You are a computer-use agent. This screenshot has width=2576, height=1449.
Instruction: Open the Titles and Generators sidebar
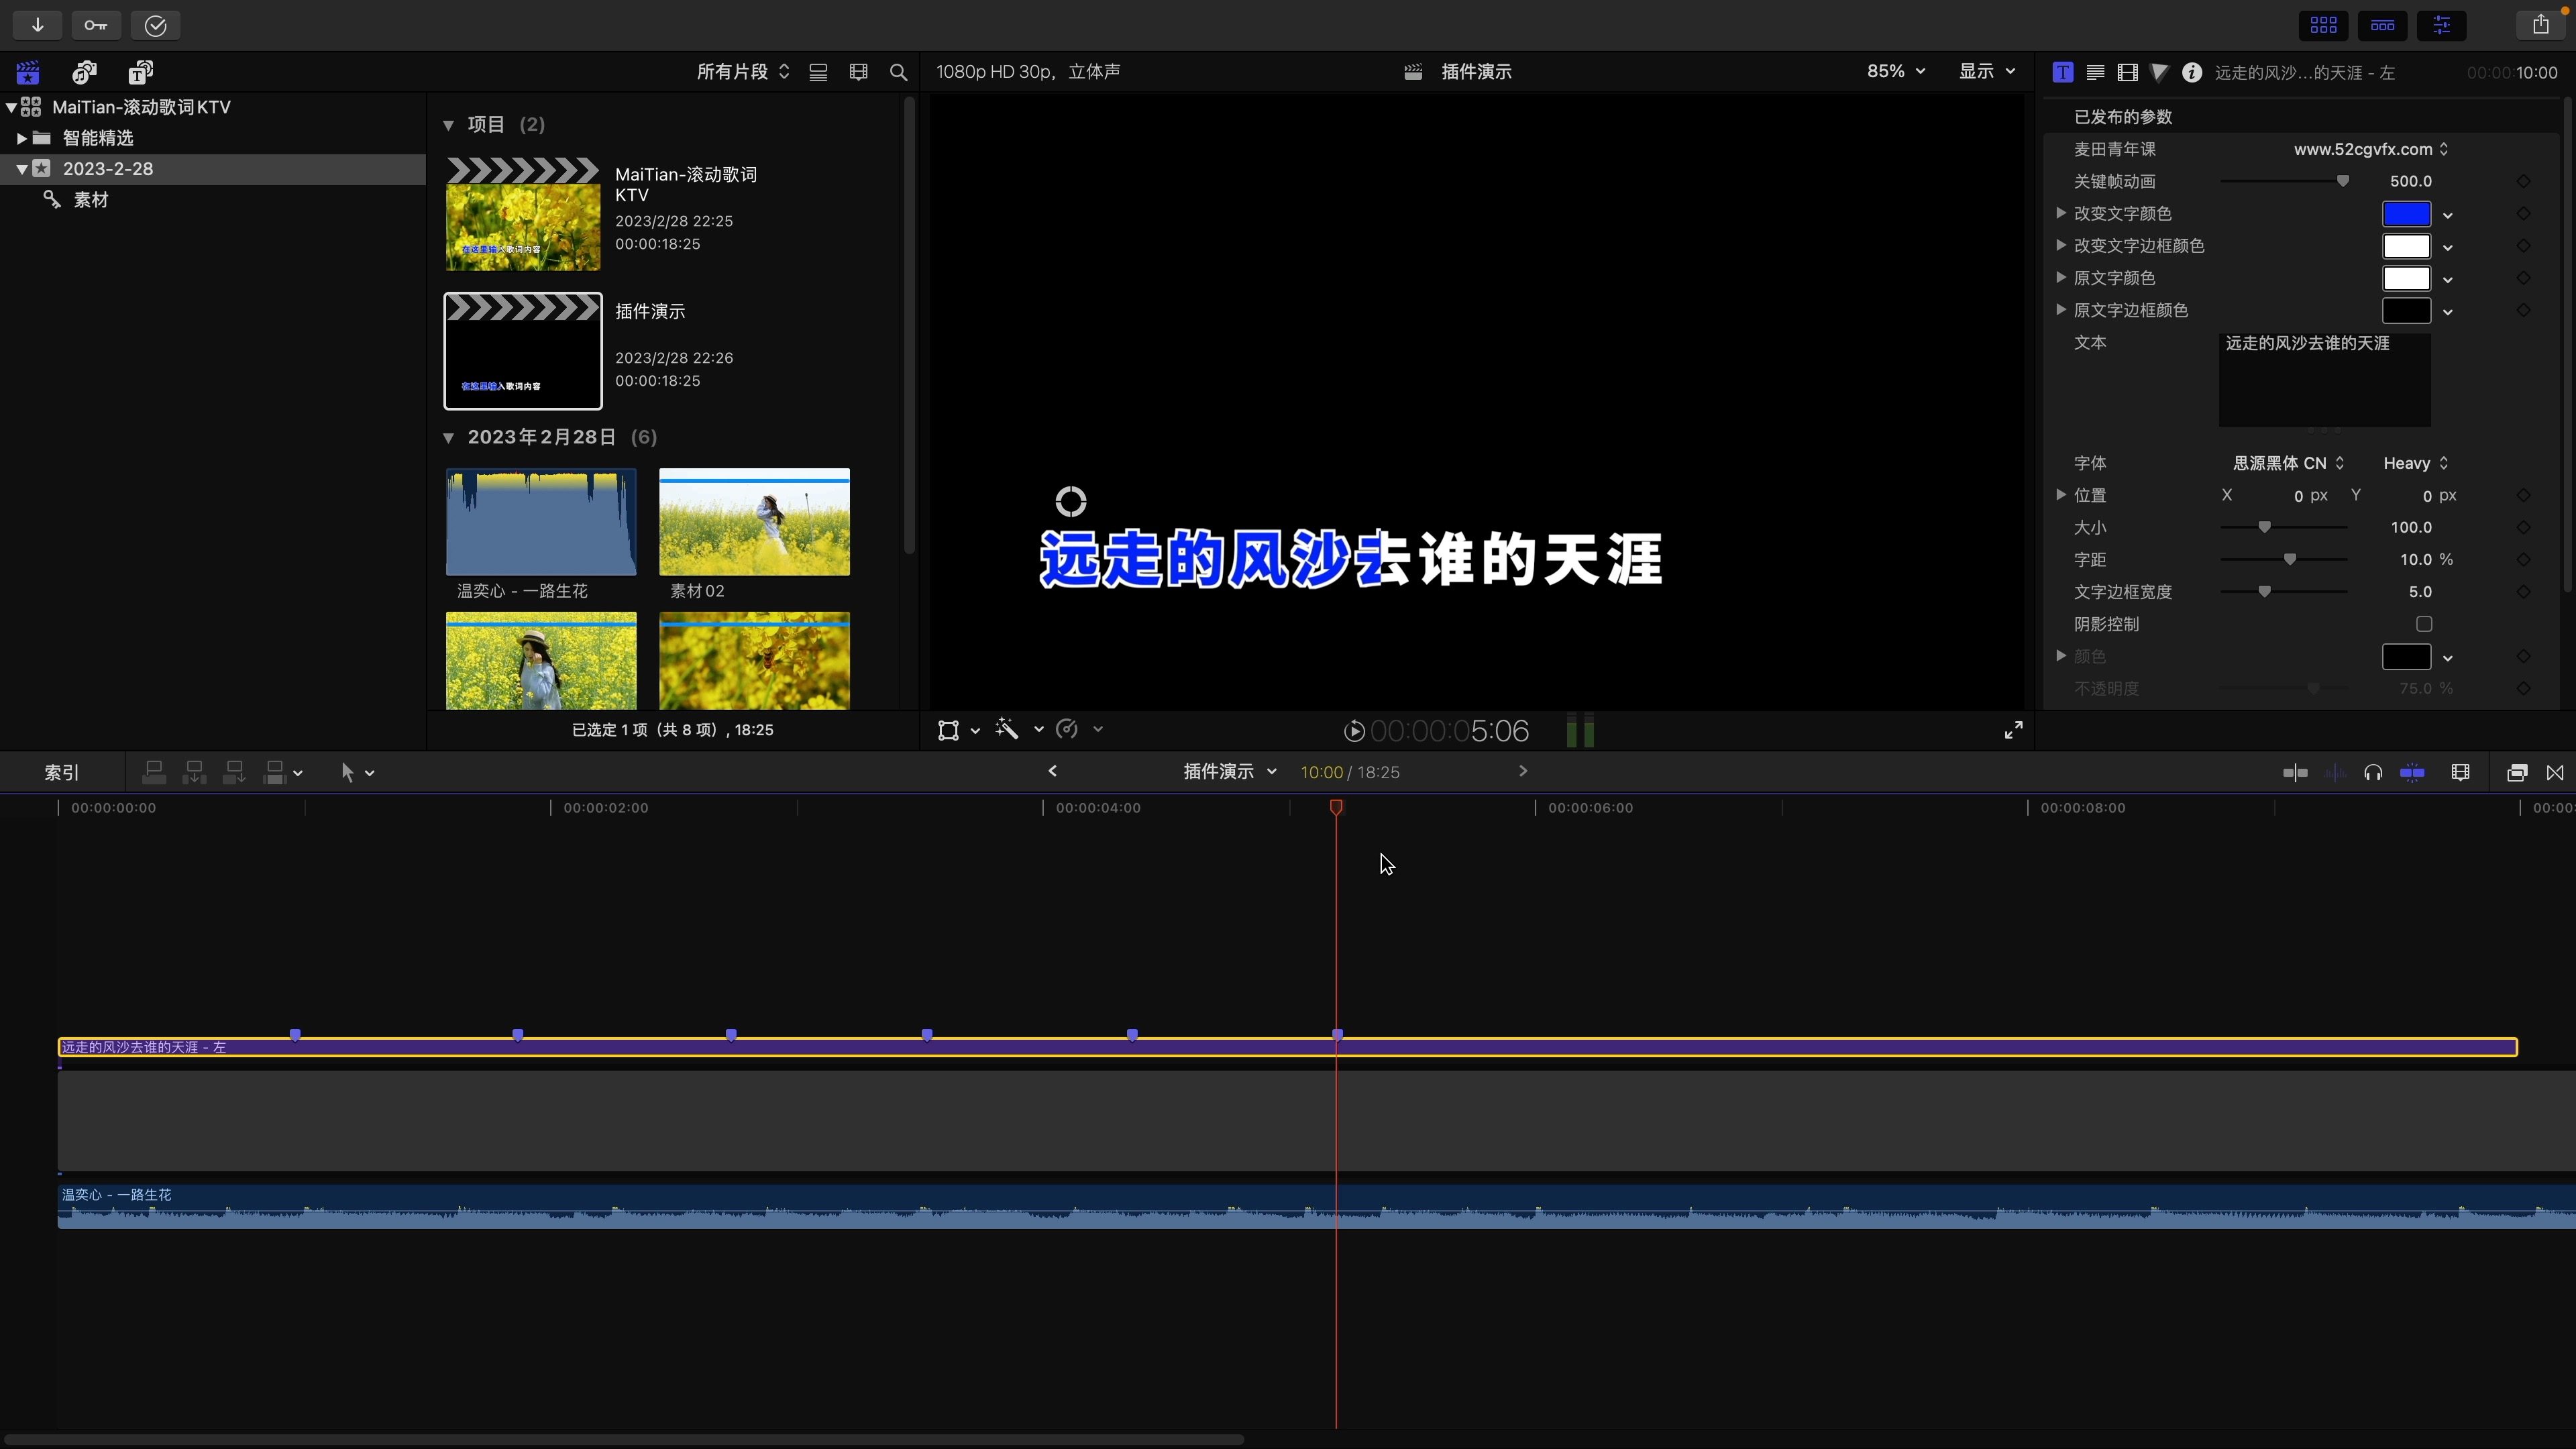tap(140, 72)
